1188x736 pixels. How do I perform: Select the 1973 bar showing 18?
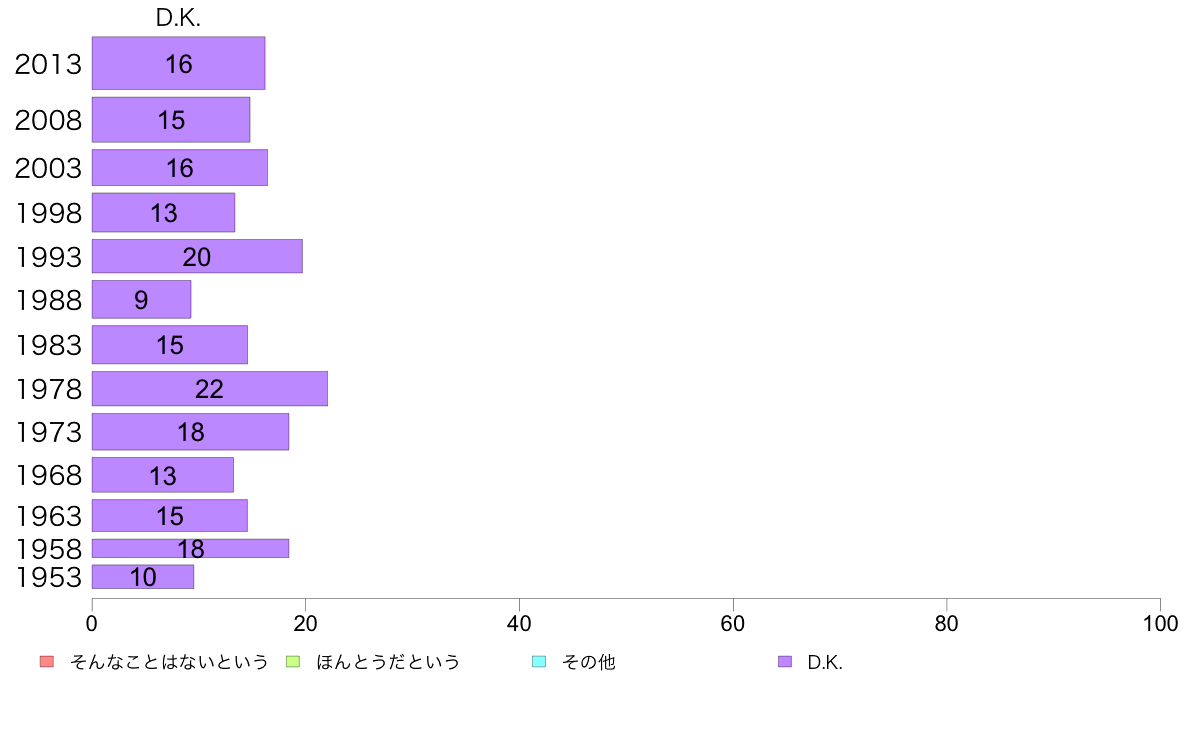click(x=190, y=431)
